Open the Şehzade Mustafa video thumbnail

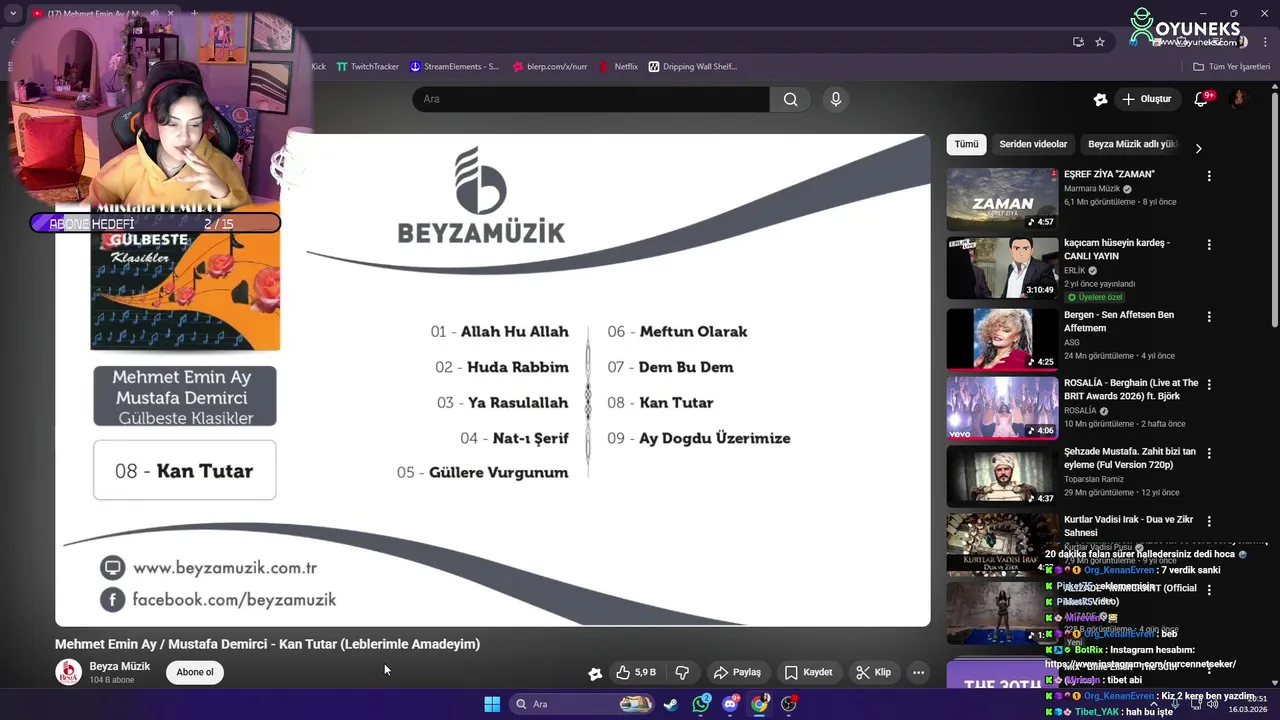coord(1002,475)
